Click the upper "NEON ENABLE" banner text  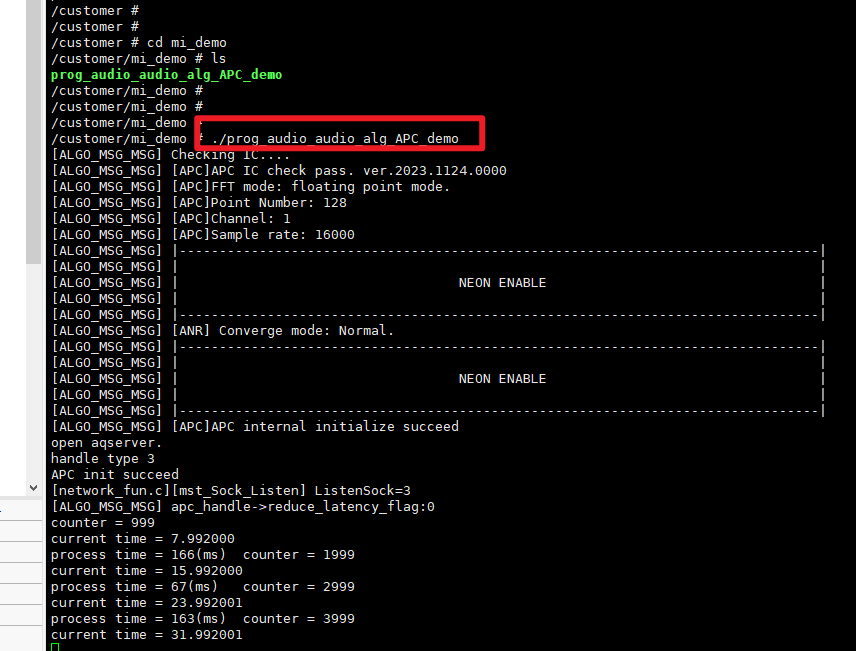pos(502,283)
